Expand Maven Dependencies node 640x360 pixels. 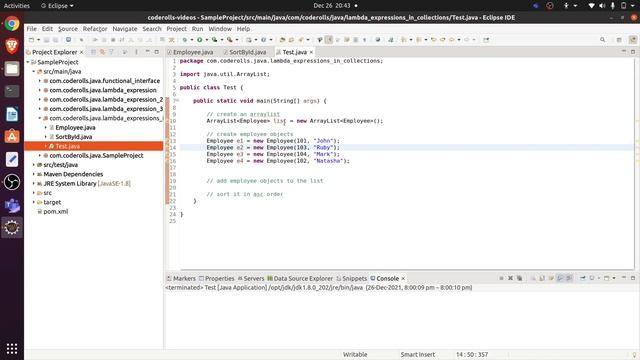coord(34,174)
